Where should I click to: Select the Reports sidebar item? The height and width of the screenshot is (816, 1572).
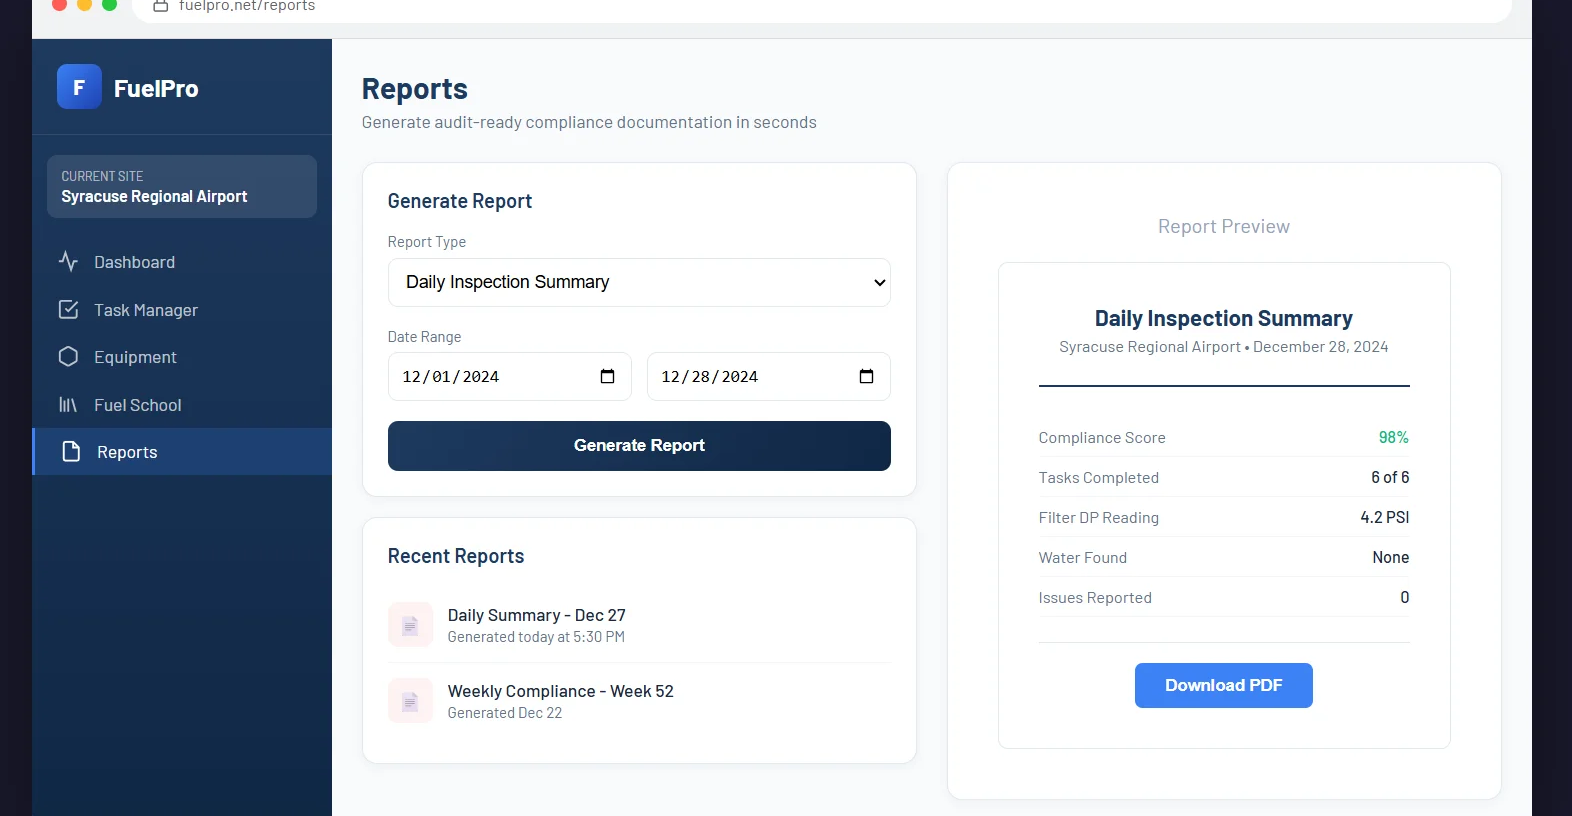(182, 452)
